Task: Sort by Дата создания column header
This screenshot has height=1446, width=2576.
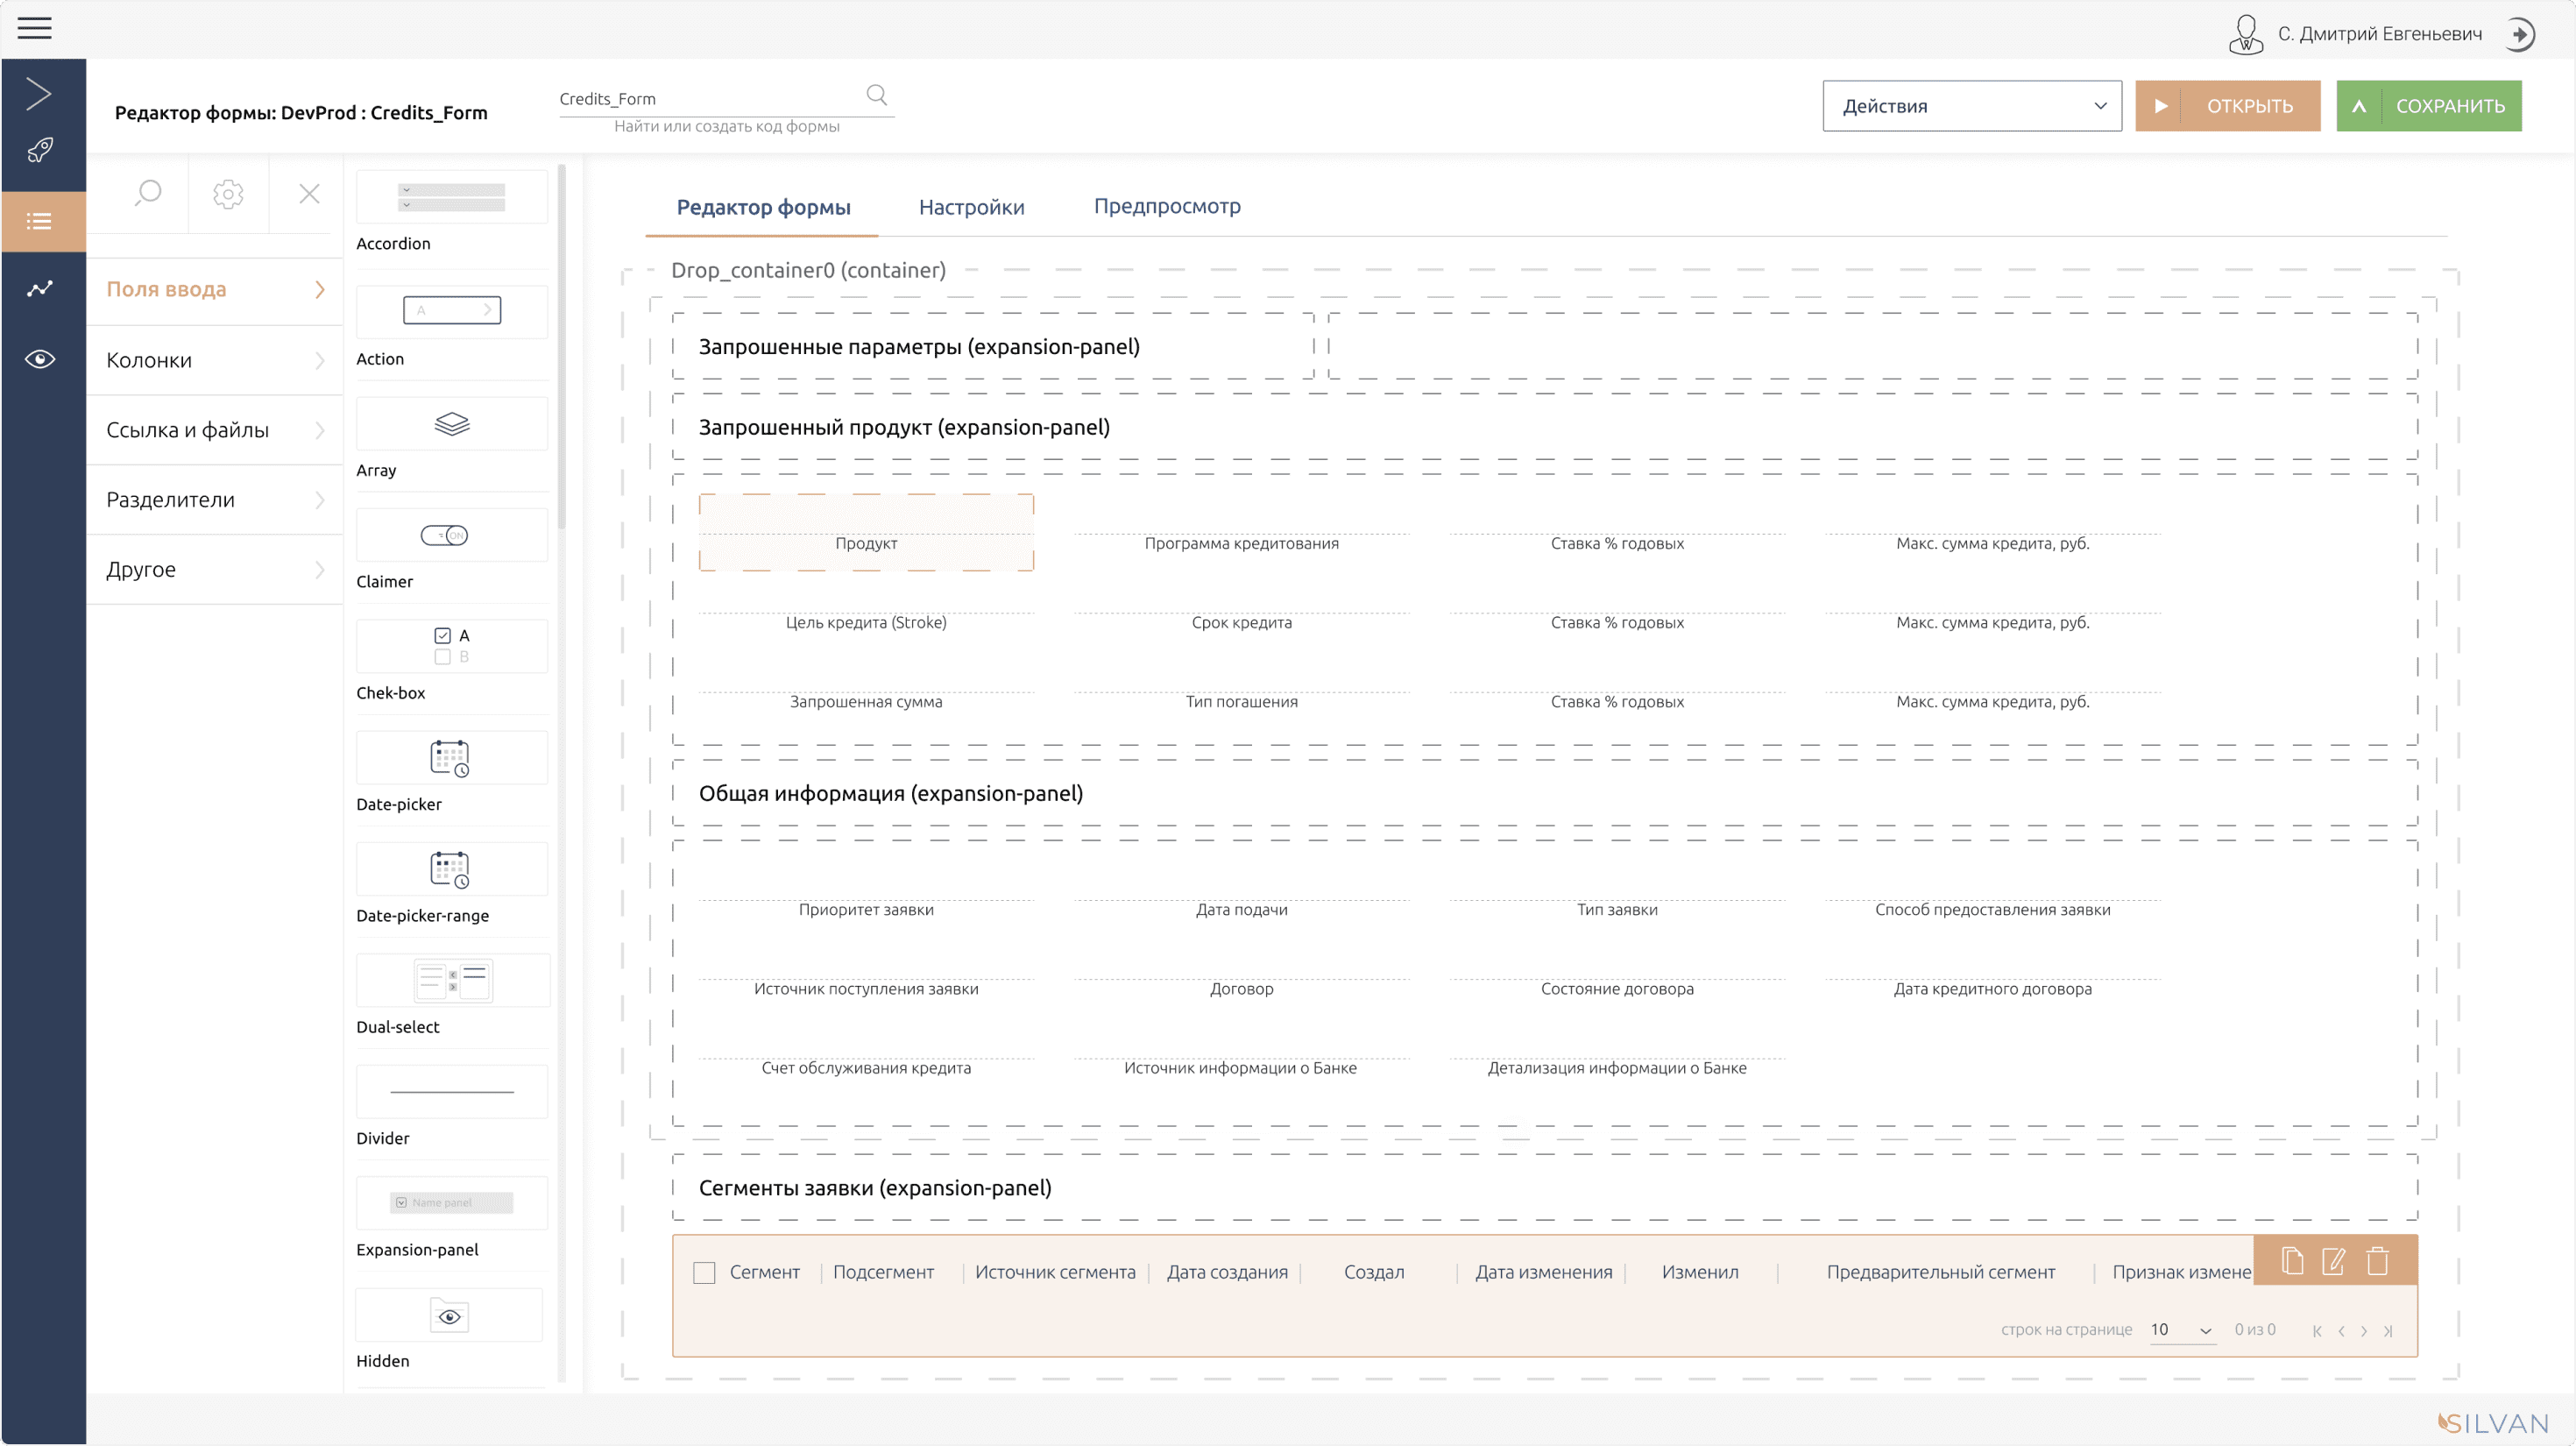Action: coord(1227,1272)
